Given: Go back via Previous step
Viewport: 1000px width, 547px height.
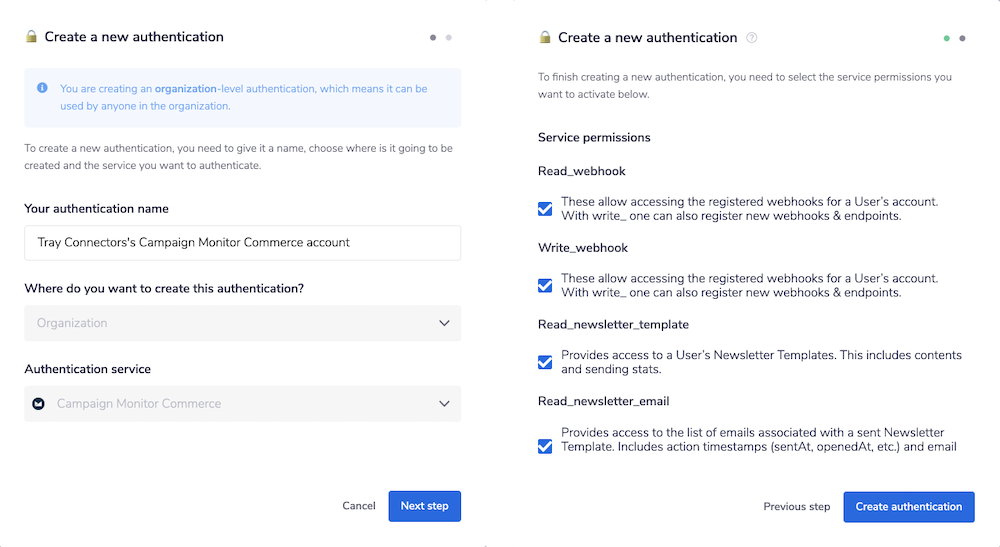Looking at the screenshot, I should [x=796, y=507].
